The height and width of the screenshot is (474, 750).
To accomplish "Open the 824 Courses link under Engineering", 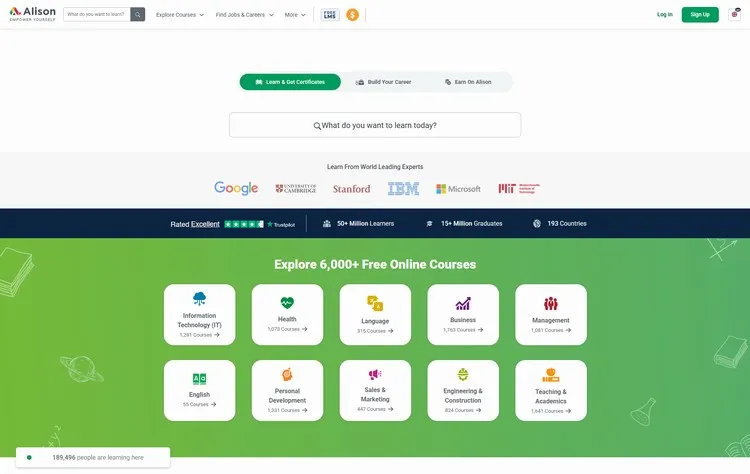I will (463, 410).
